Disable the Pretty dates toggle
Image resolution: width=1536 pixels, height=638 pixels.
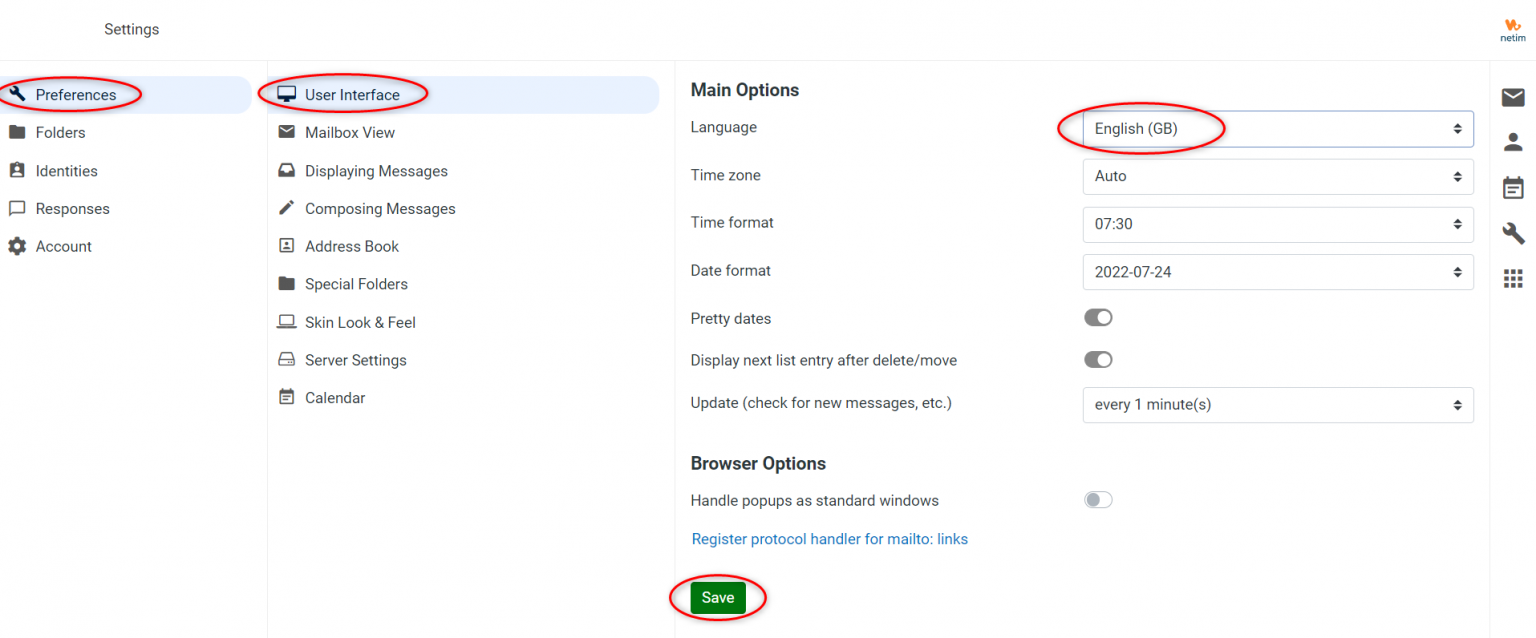1097,317
